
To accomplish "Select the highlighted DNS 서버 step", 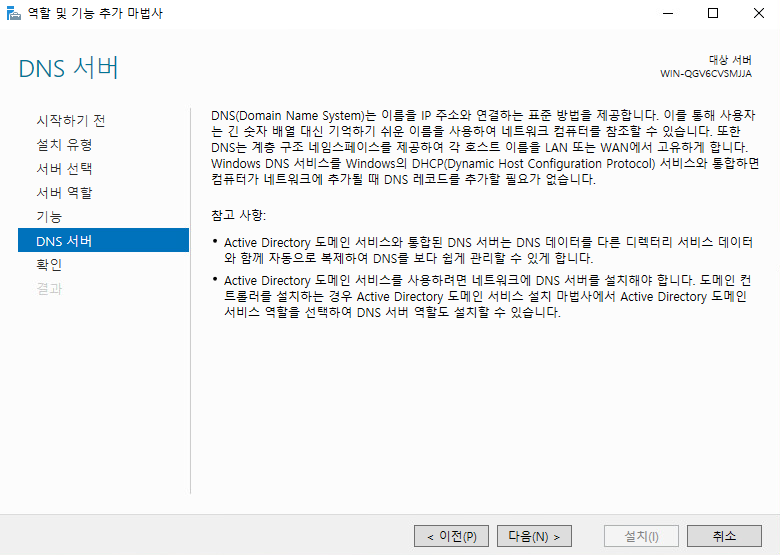I will click(x=103, y=240).
